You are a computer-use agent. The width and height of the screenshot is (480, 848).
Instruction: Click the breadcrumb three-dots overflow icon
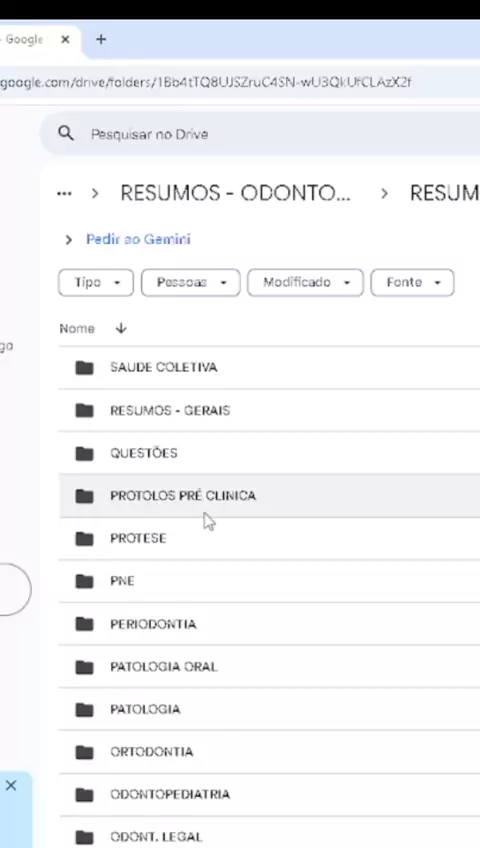(x=64, y=194)
